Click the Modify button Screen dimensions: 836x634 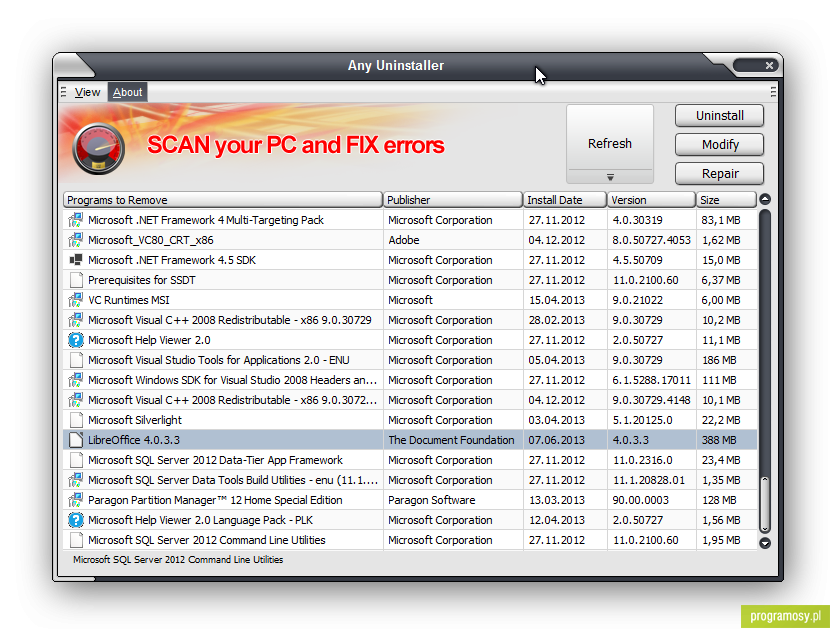coord(719,145)
